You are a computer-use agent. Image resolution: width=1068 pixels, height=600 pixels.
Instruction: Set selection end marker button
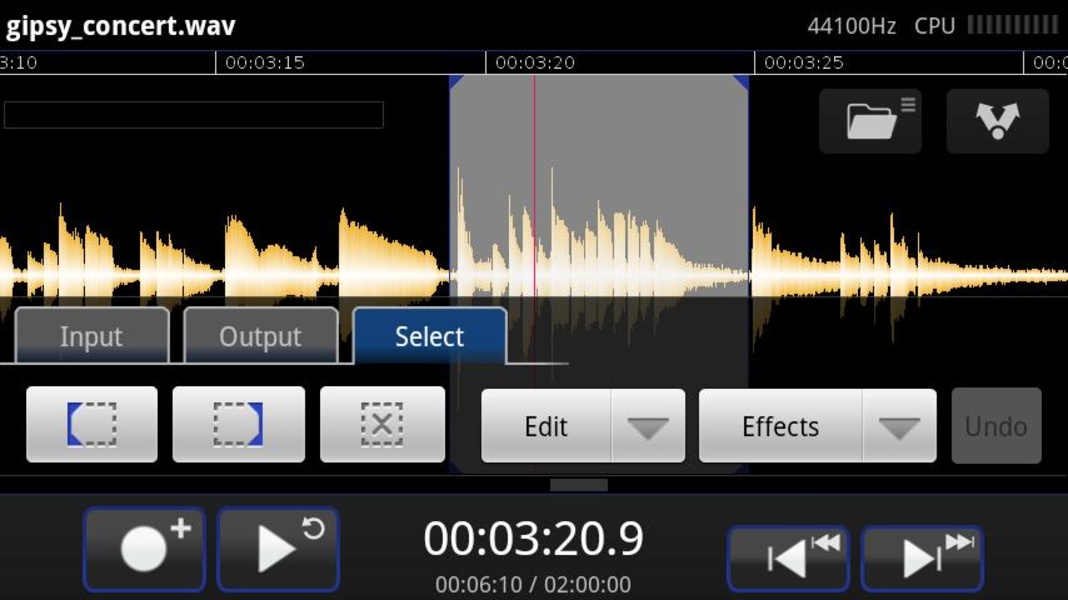(238, 424)
